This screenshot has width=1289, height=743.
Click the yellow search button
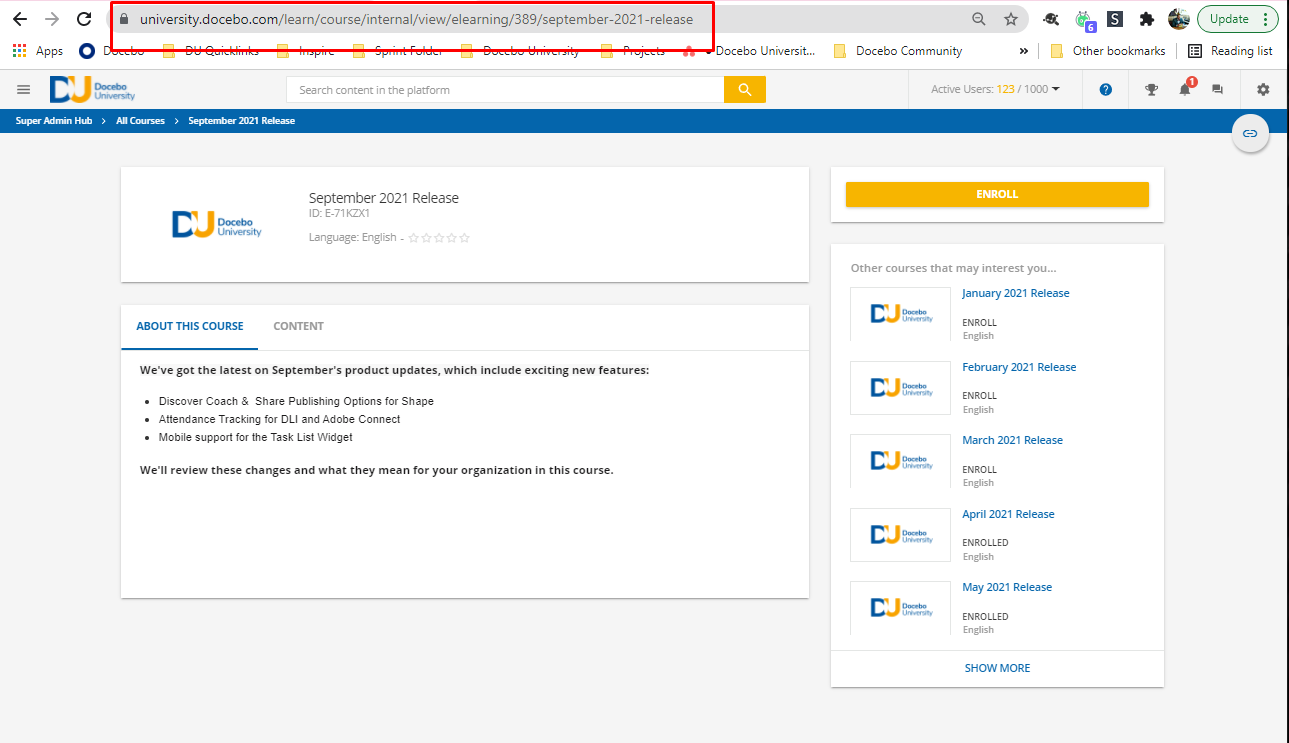[x=745, y=90]
